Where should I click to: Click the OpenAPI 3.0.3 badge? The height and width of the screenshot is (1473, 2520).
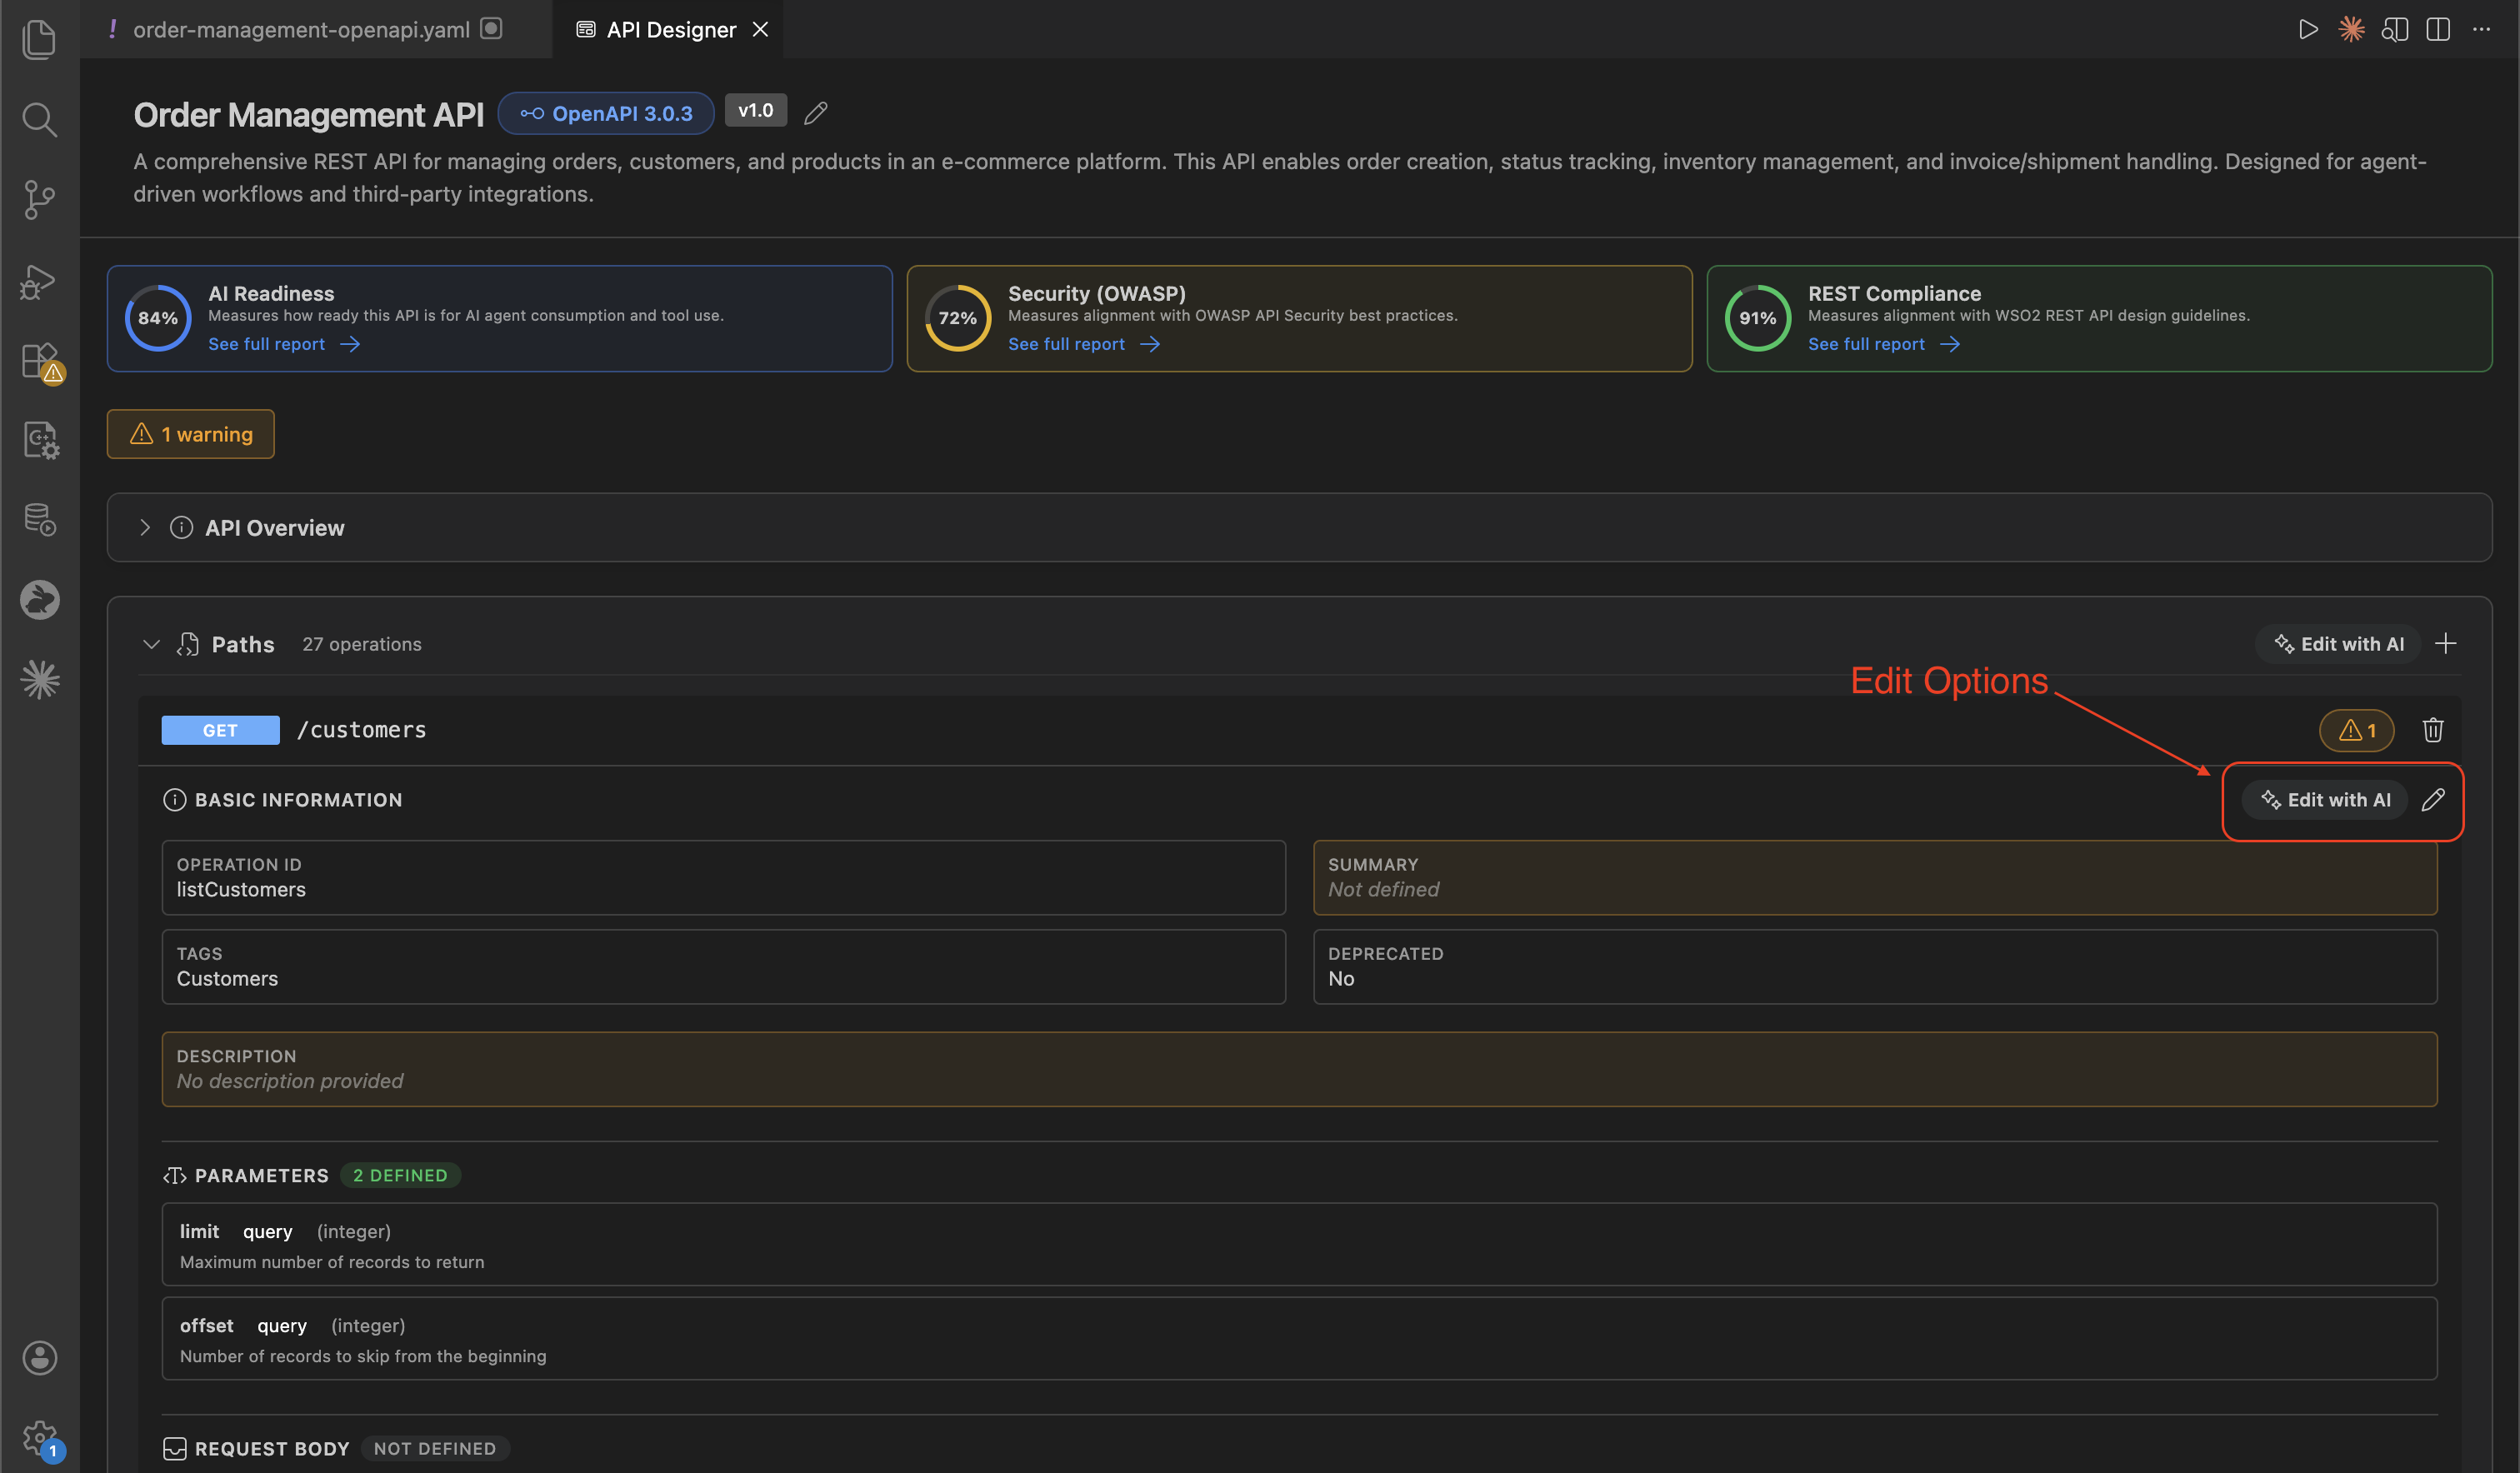click(606, 113)
